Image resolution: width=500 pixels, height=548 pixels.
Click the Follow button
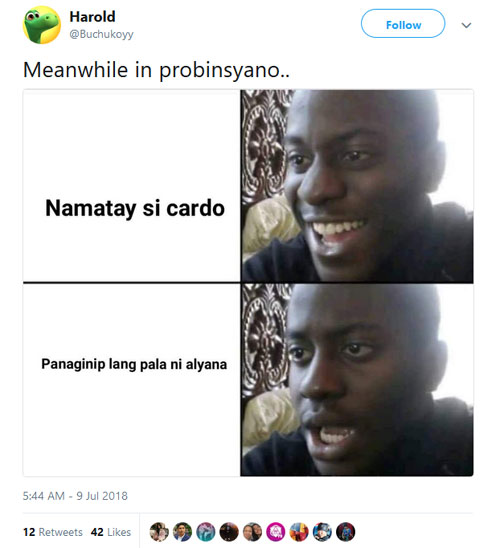coord(403,24)
